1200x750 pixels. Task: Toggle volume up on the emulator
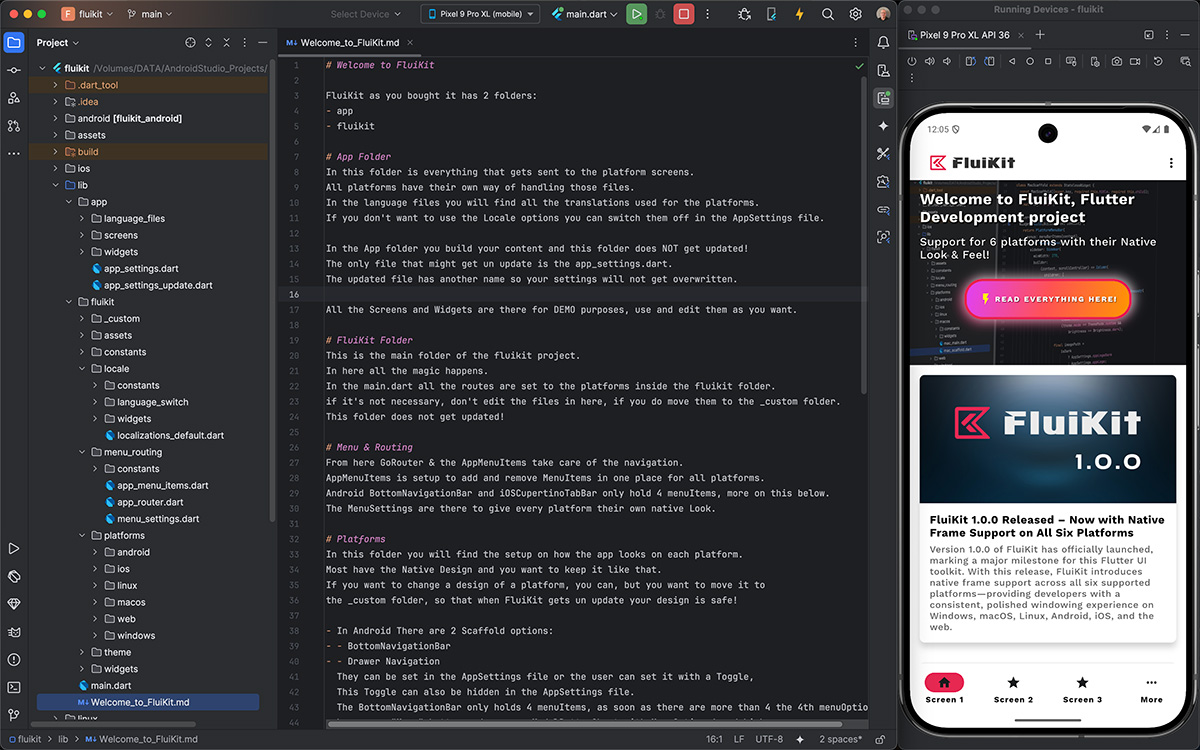929,61
